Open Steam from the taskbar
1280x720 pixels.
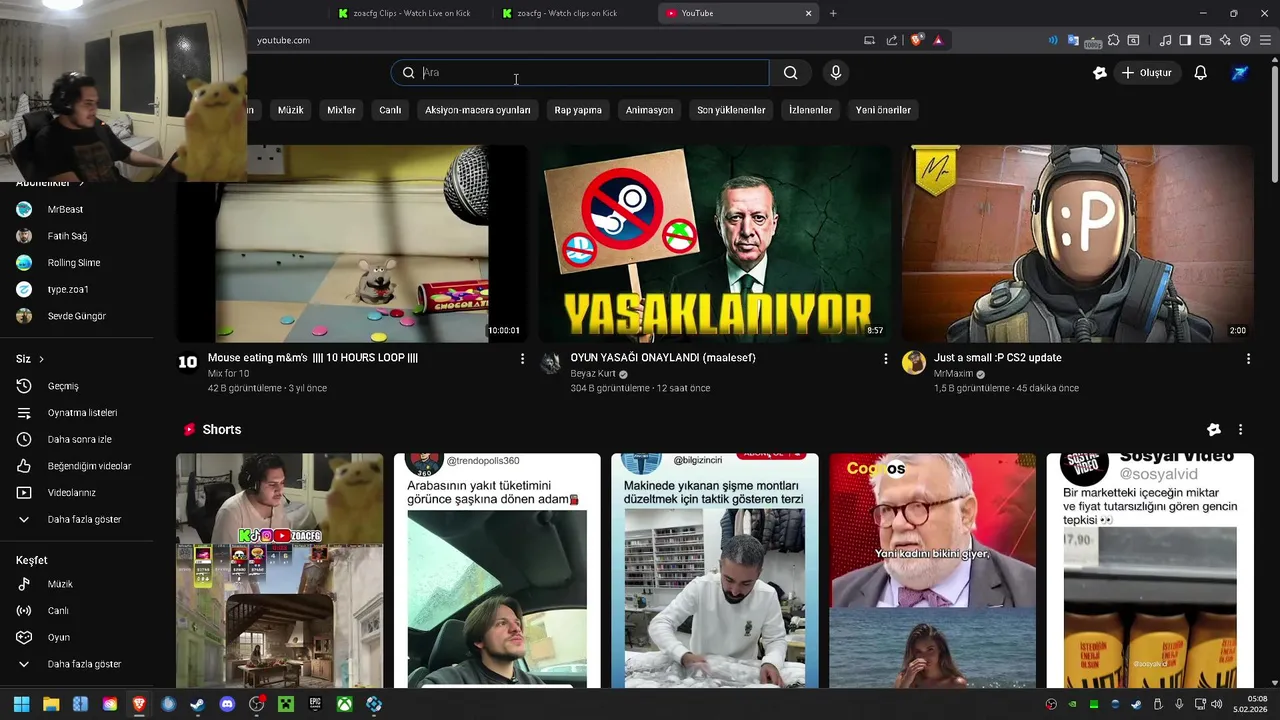coord(198,704)
